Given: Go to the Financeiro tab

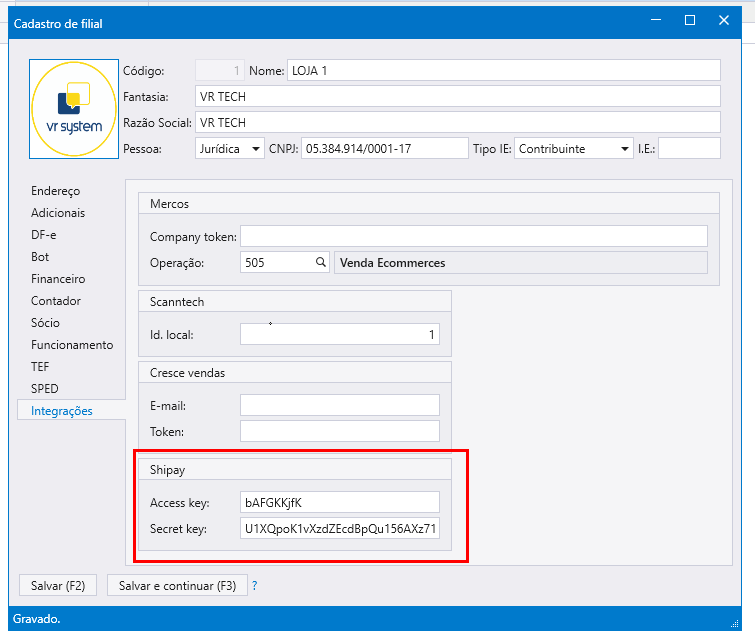Looking at the screenshot, I should point(58,279).
